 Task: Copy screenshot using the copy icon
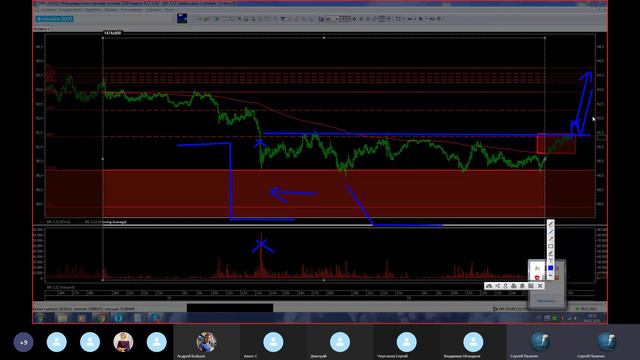tap(522, 286)
